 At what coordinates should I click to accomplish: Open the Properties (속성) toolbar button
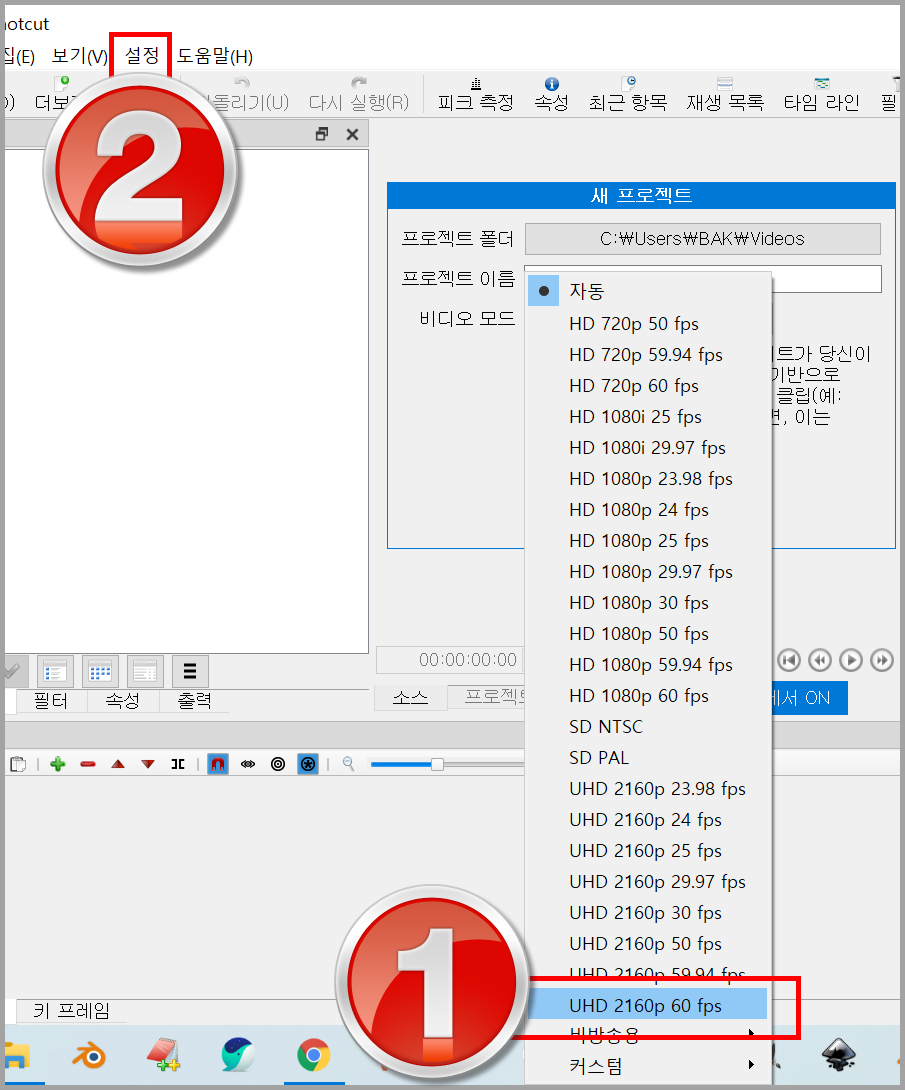[x=551, y=95]
